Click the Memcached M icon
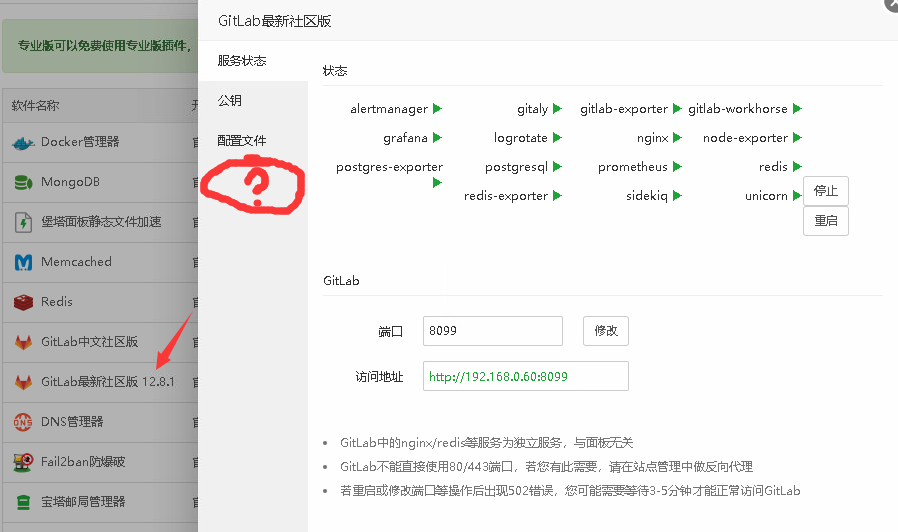Image resolution: width=898 pixels, height=532 pixels. (23, 262)
